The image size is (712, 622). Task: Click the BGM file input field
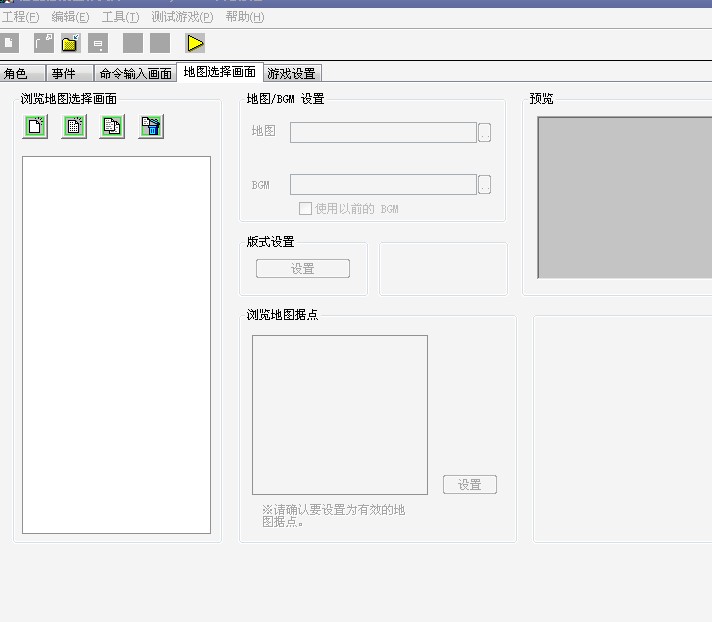click(383, 184)
